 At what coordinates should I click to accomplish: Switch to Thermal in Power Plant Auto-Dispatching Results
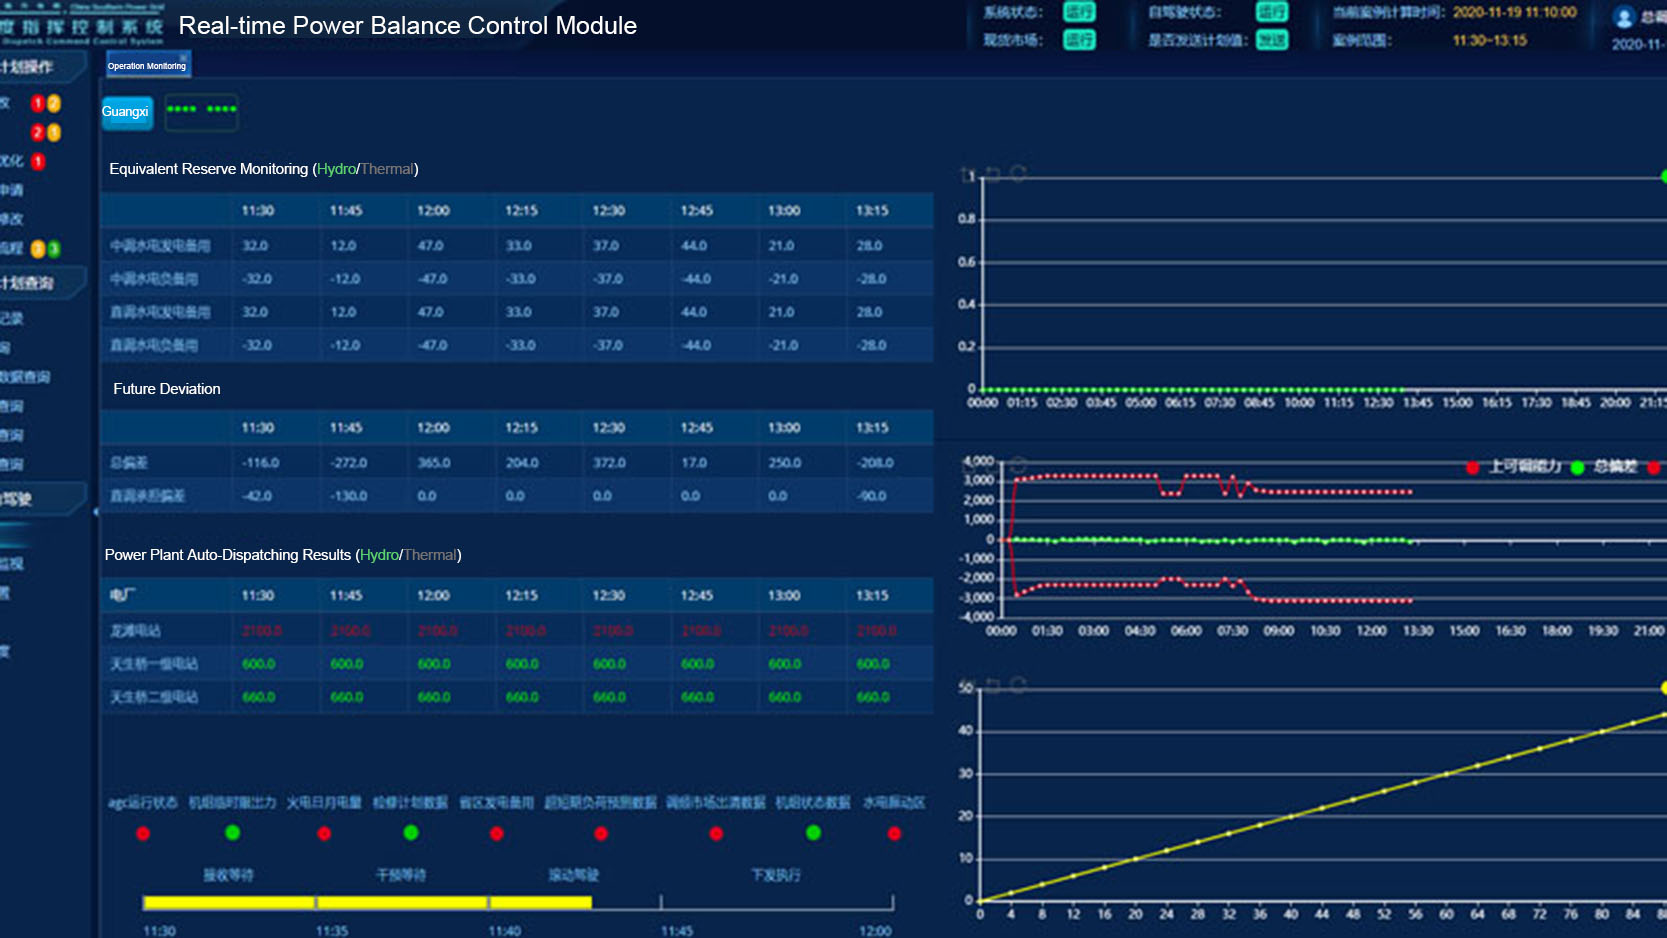pos(430,555)
